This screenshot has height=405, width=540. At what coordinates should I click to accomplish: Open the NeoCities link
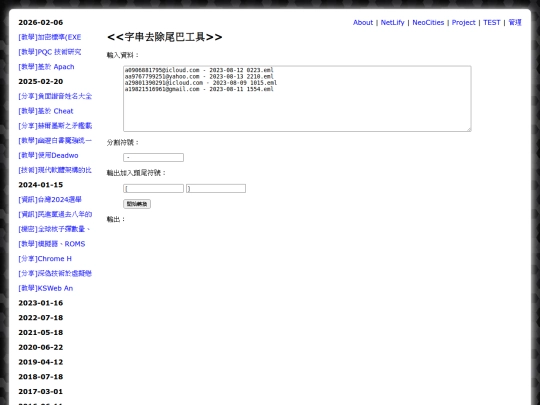428,22
